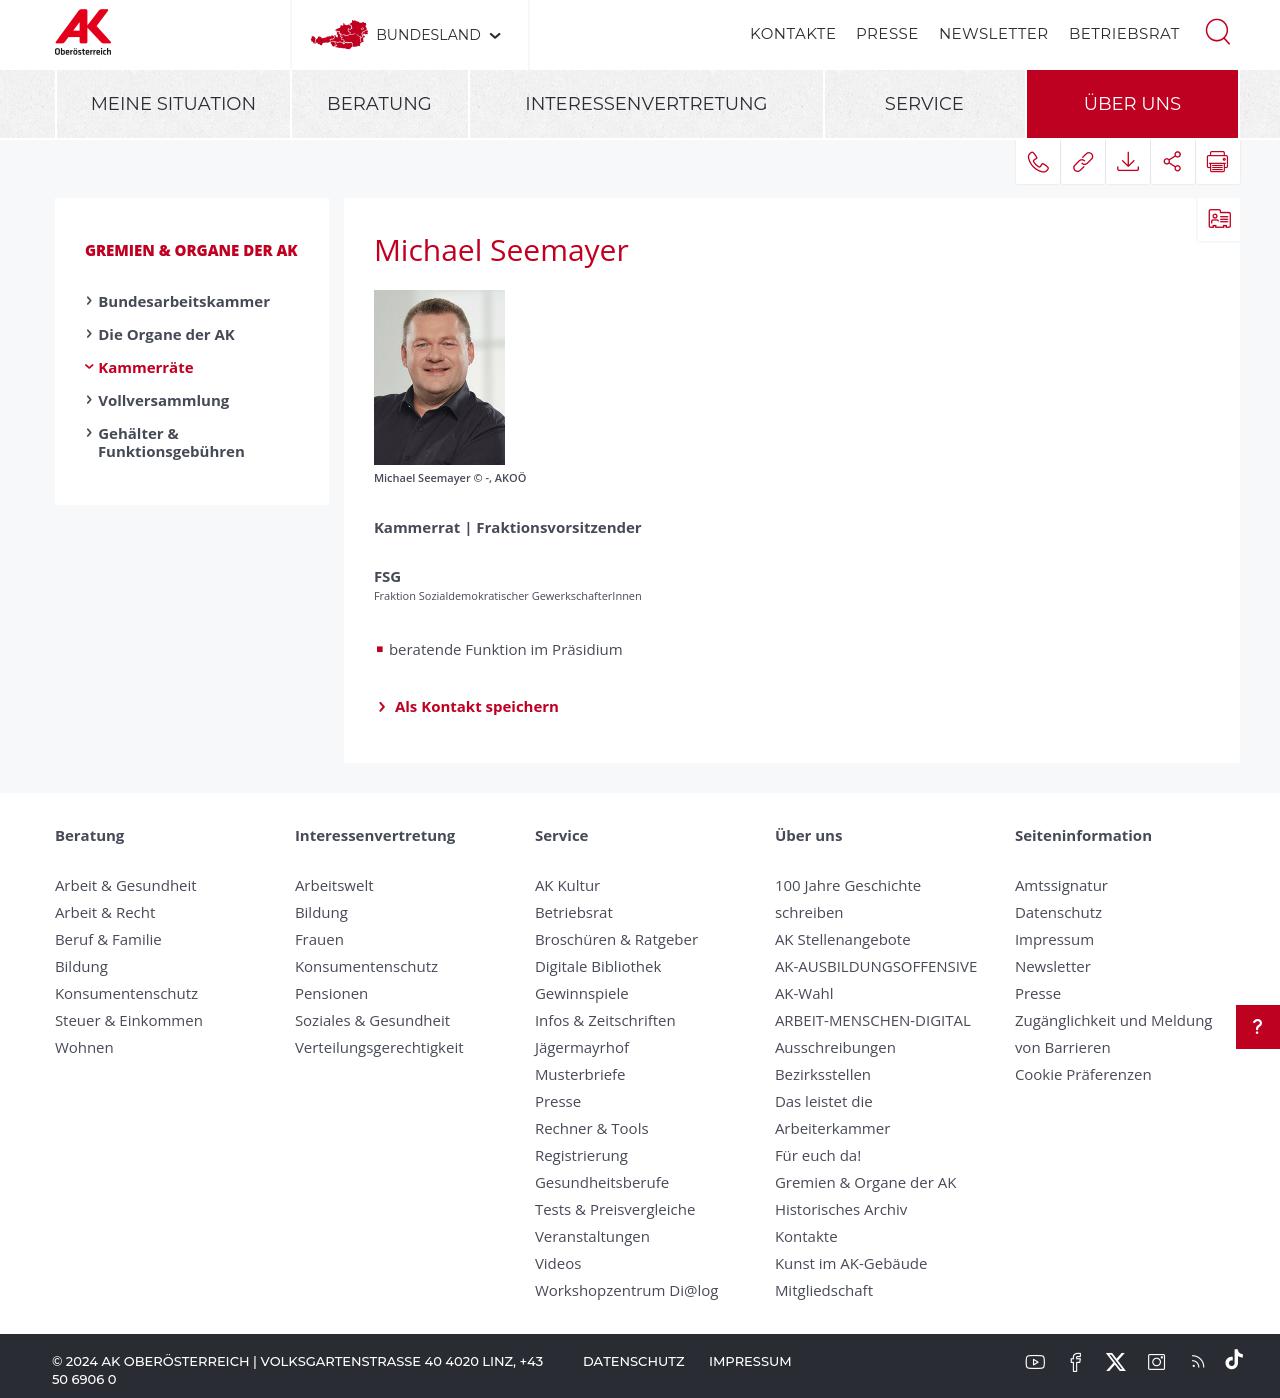Viewport: 1280px width, 1398px height.
Task: Open the Meine Situation main menu
Action: (x=173, y=104)
